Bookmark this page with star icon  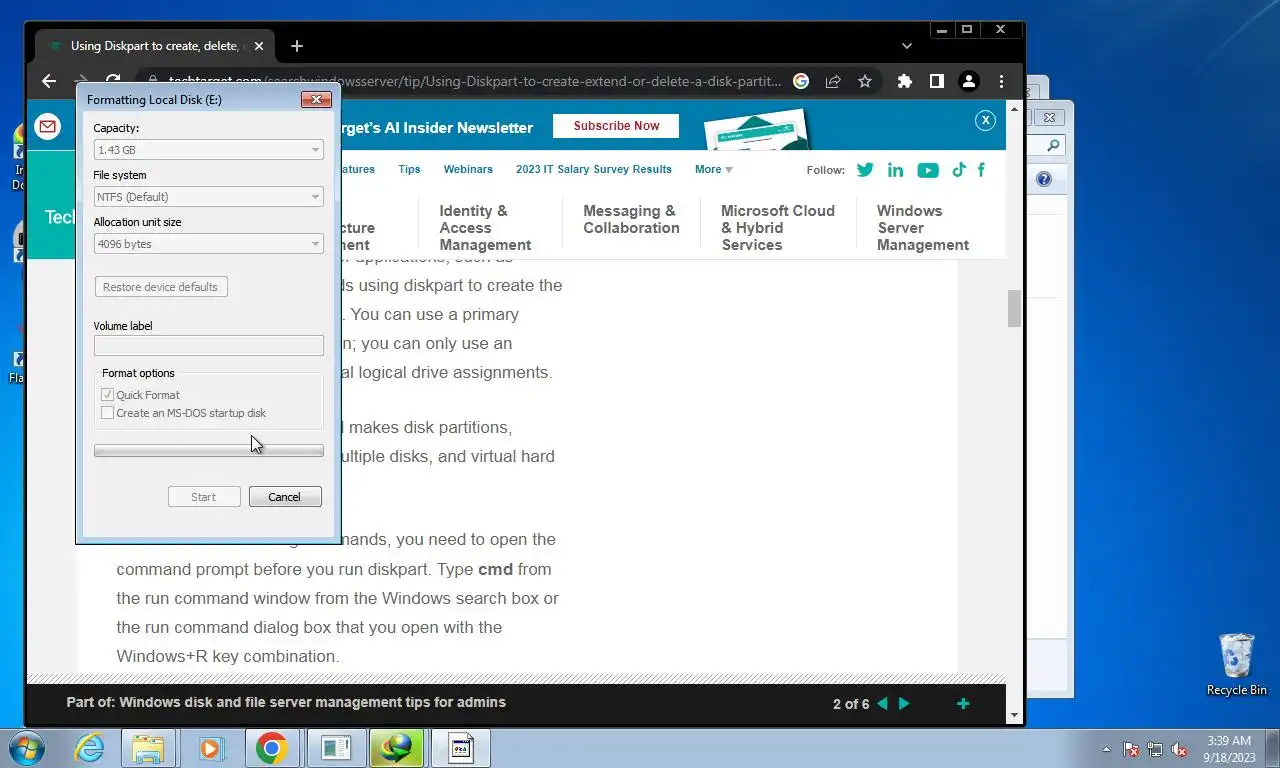click(x=865, y=82)
